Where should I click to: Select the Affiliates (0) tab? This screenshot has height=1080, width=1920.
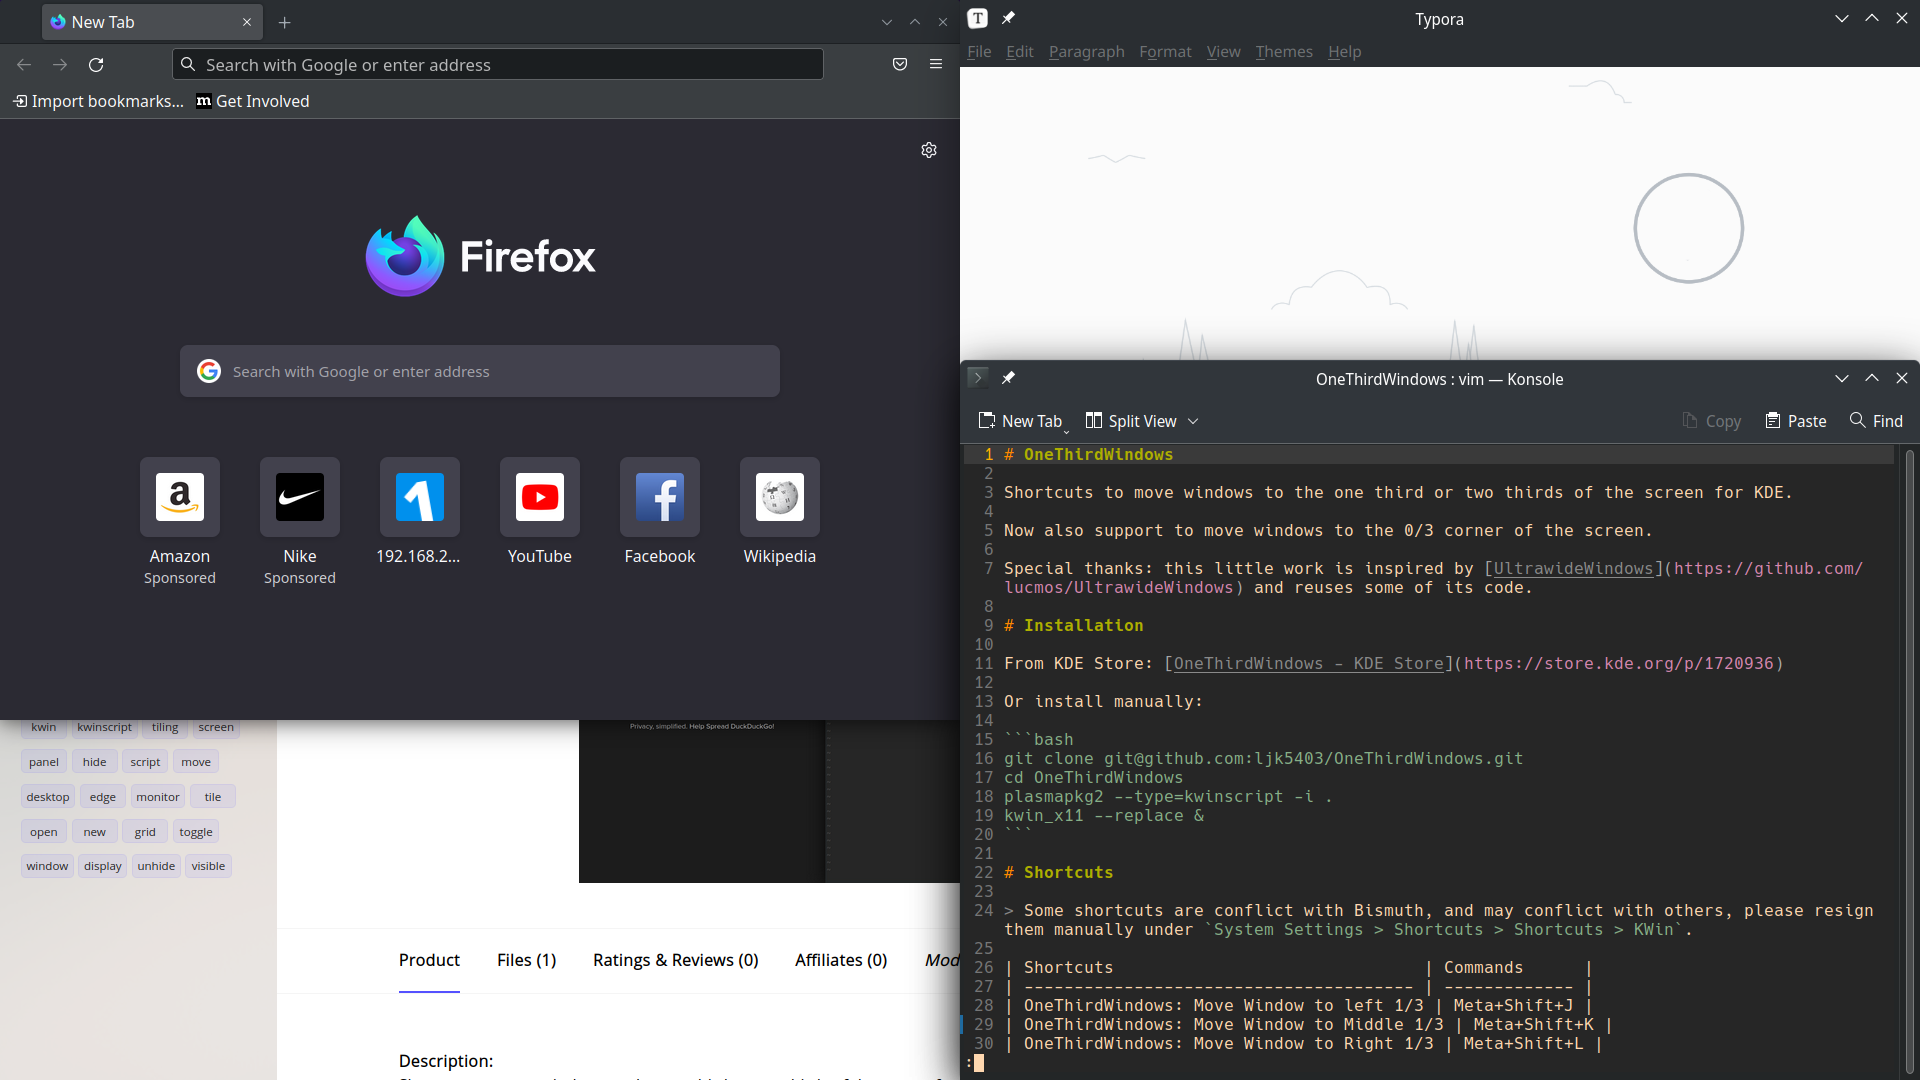click(x=841, y=960)
